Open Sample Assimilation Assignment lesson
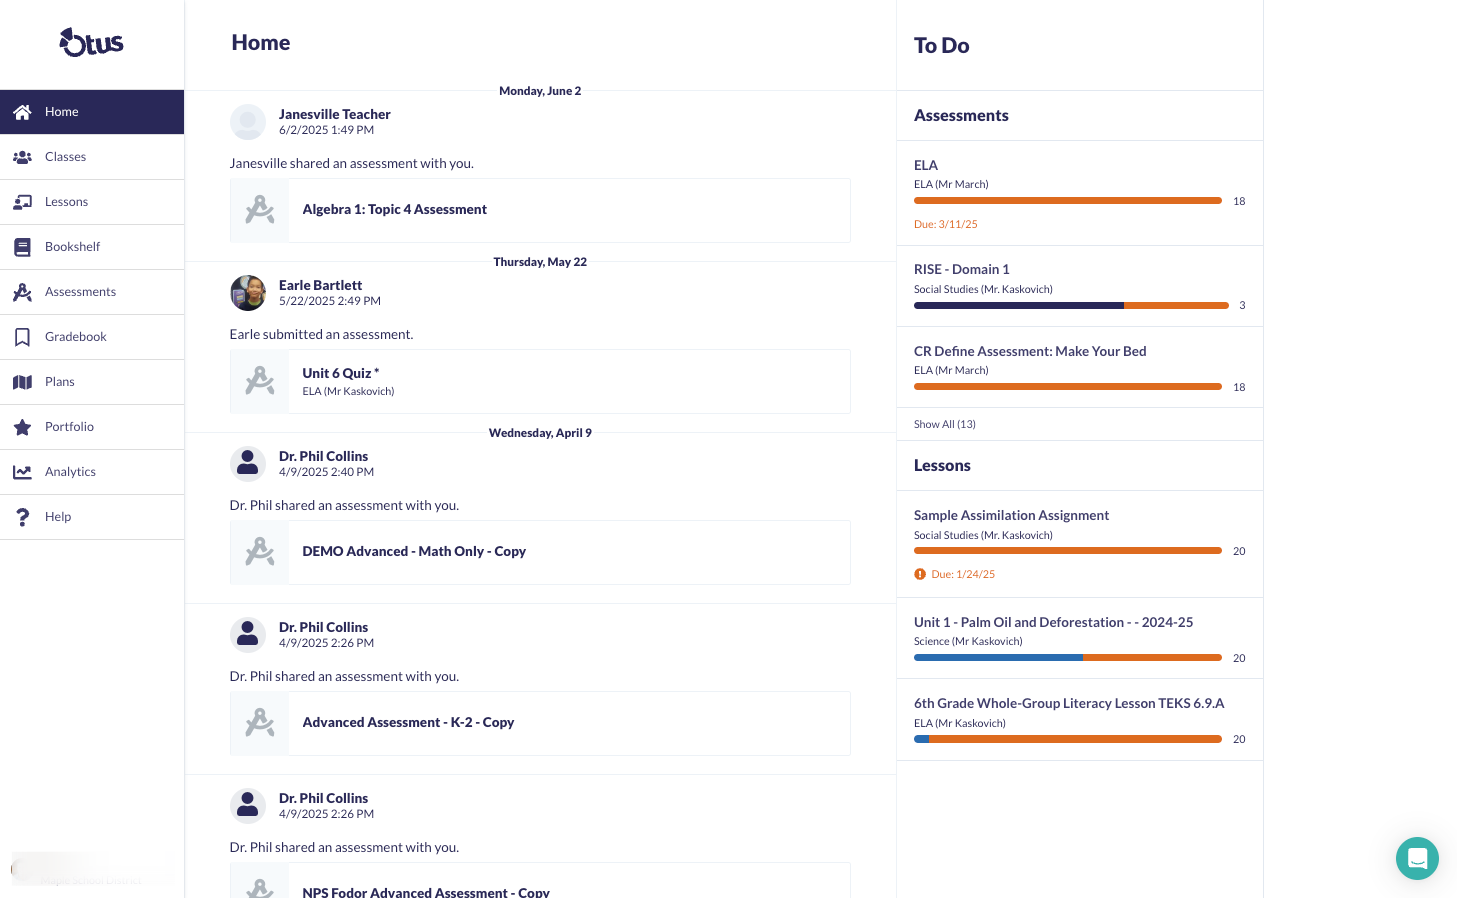Viewport: 1457px width, 898px height. tap(1011, 516)
